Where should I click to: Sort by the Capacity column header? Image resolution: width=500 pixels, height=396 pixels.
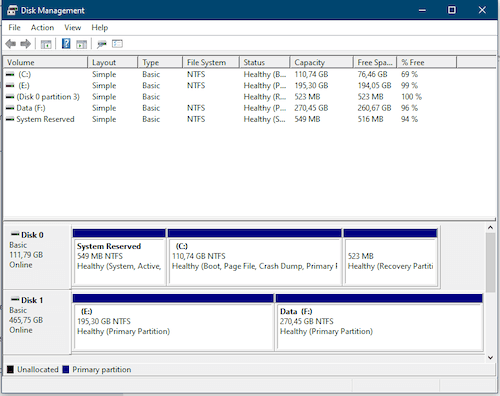pyautogui.click(x=321, y=62)
